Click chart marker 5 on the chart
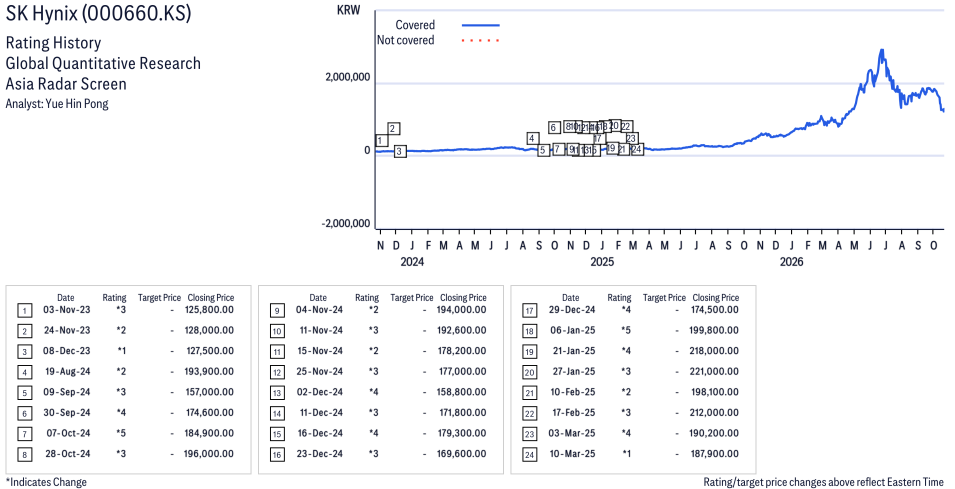Image resolution: width=955 pixels, height=489 pixels. pyautogui.click(x=543, y=150)
